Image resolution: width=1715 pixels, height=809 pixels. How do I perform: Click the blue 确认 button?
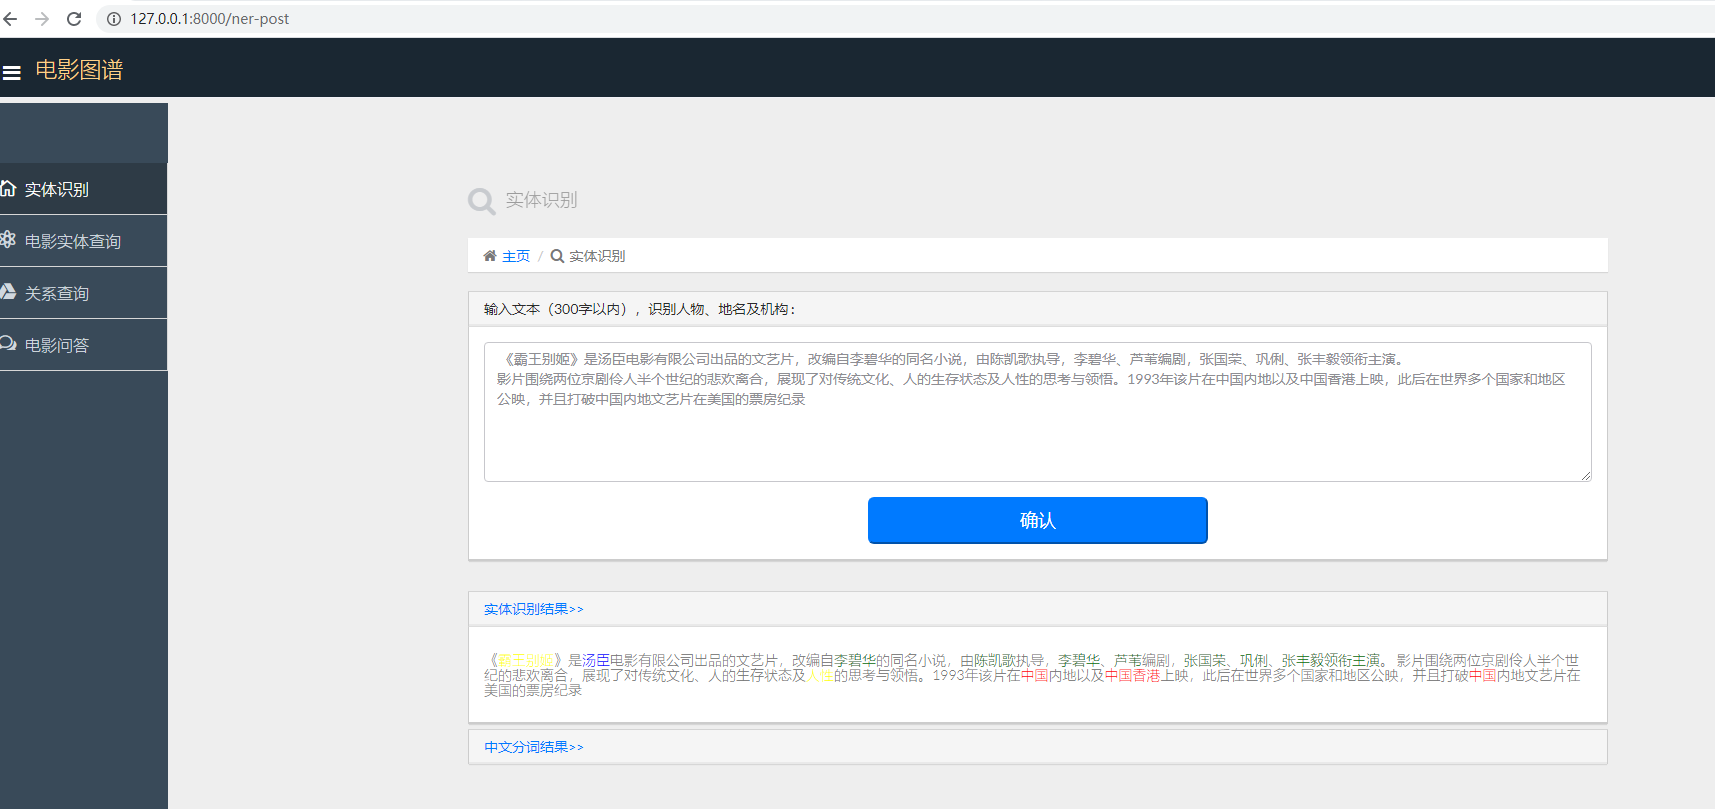tap(1037, 520)
